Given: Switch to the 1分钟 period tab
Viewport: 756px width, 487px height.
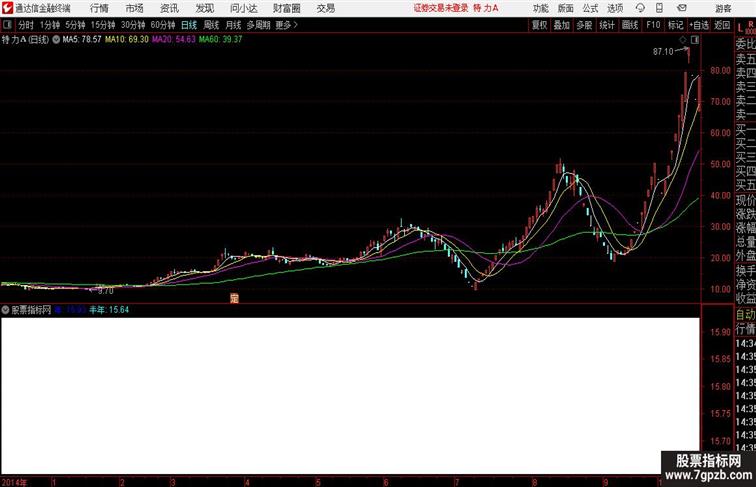Looking at the screenshot, I should tap(50, 25).
